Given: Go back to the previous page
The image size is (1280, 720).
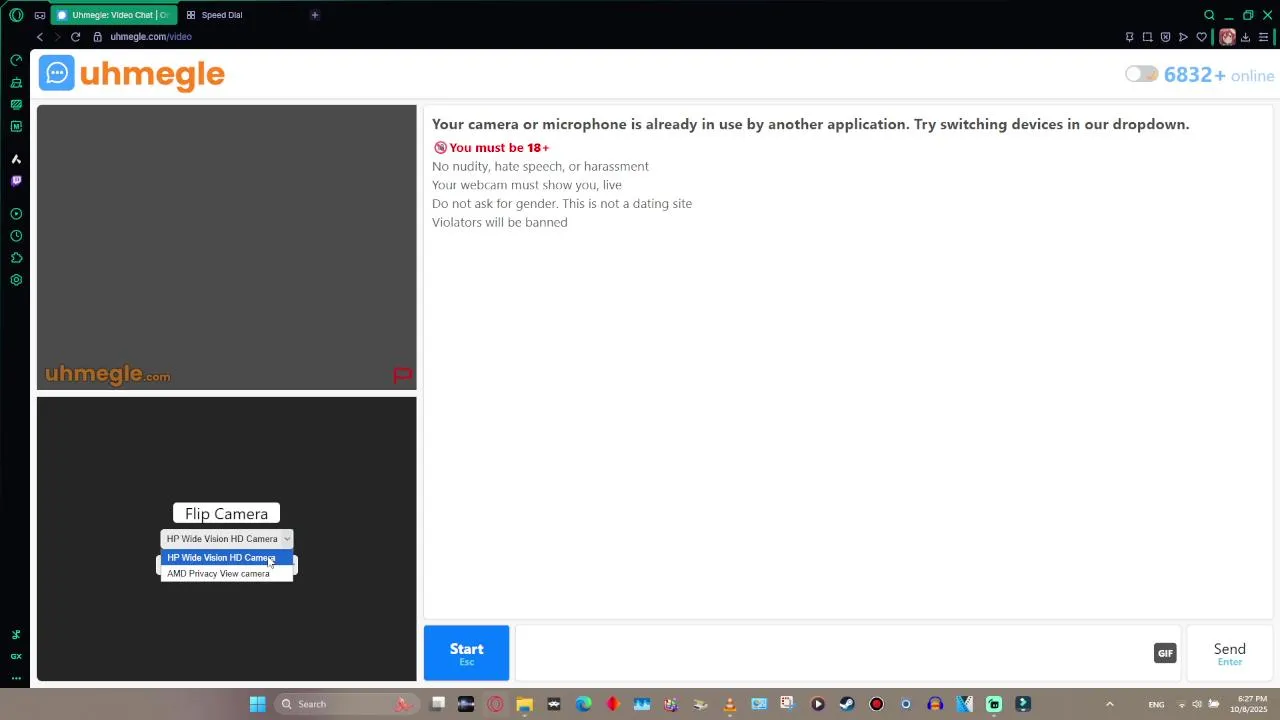Looking at the screenshot, I should pos(40,37).
